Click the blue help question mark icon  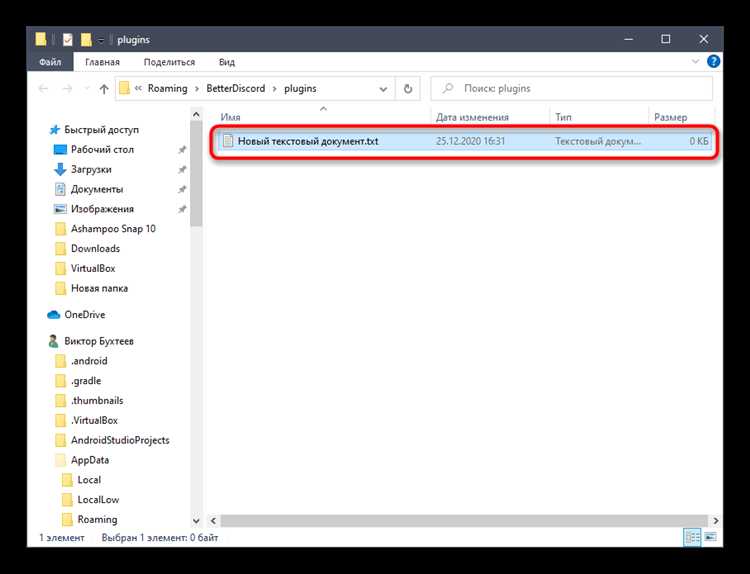pos(713,62)
